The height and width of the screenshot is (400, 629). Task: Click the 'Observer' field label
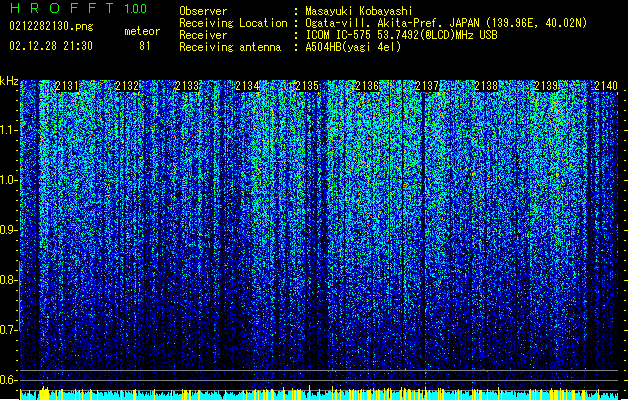coord(203,11)
